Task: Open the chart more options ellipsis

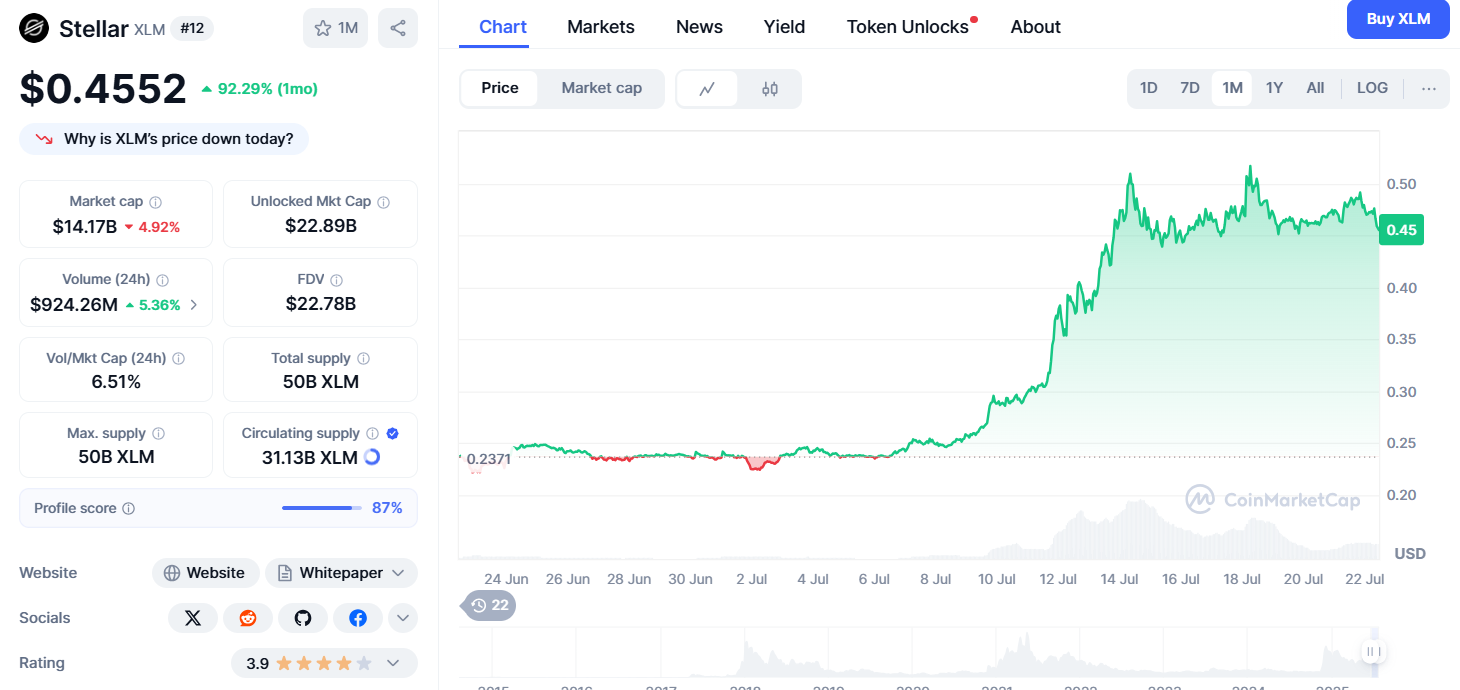Action: [1429, 88]
